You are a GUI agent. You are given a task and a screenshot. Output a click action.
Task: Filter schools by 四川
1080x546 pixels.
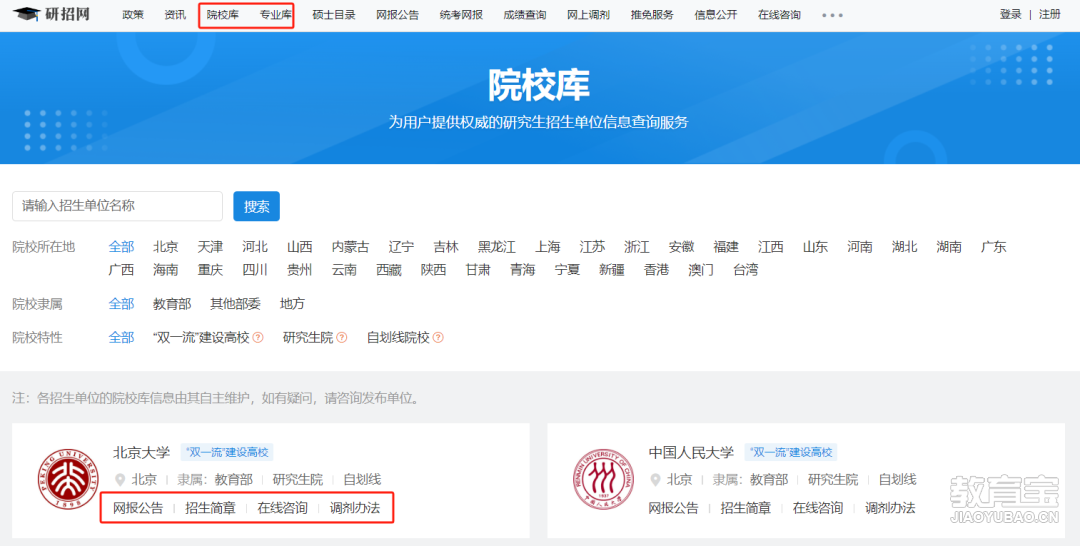(x=255, y=269)
